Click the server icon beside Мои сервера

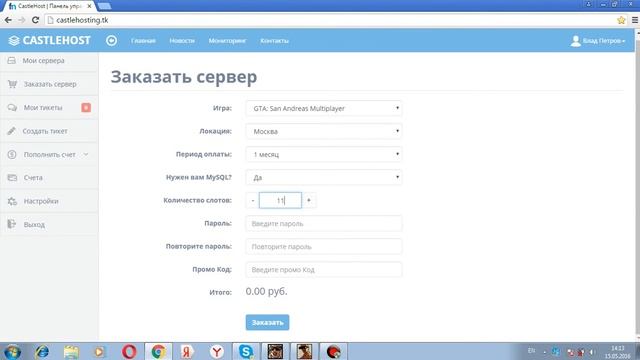11,60
